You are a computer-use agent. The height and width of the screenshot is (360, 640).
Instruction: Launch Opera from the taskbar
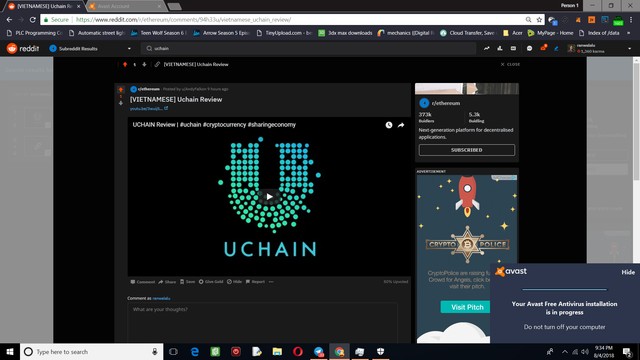(298, 352)
